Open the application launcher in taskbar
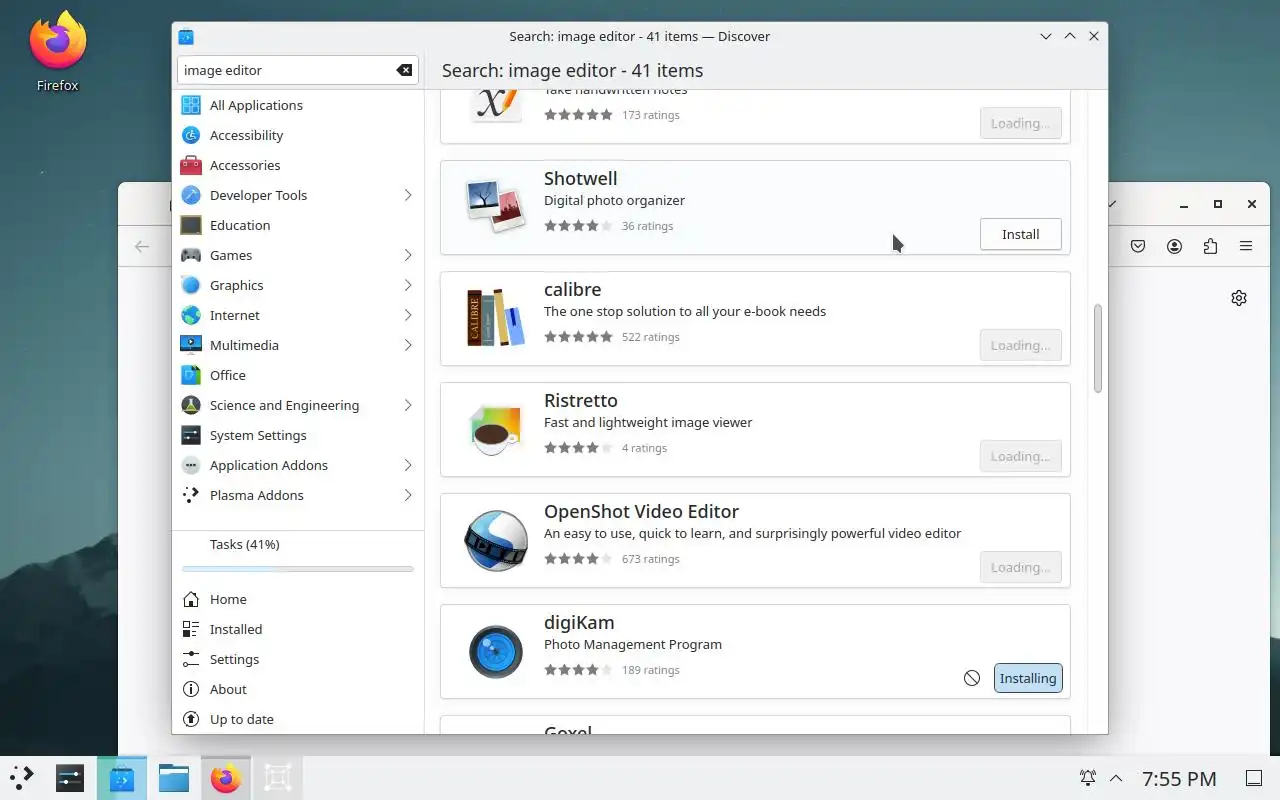This screenshot has height=800, width=1280. pyautogui.click(x=22, y=777)
